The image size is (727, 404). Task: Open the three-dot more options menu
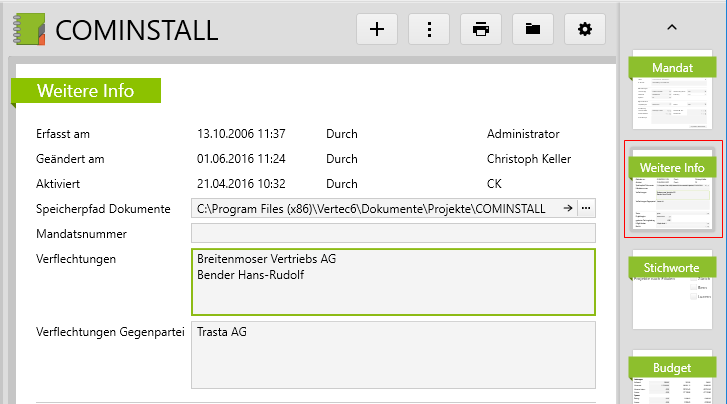429,29
